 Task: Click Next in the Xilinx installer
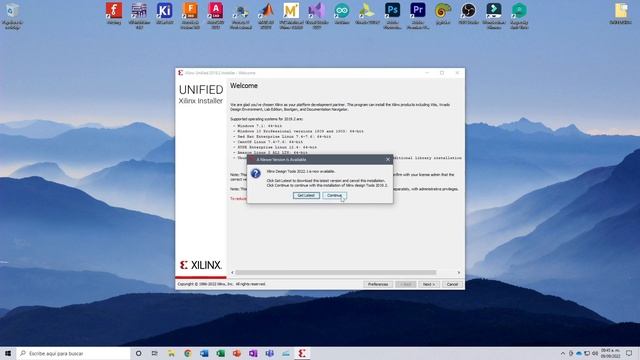[x=429, y=284]
